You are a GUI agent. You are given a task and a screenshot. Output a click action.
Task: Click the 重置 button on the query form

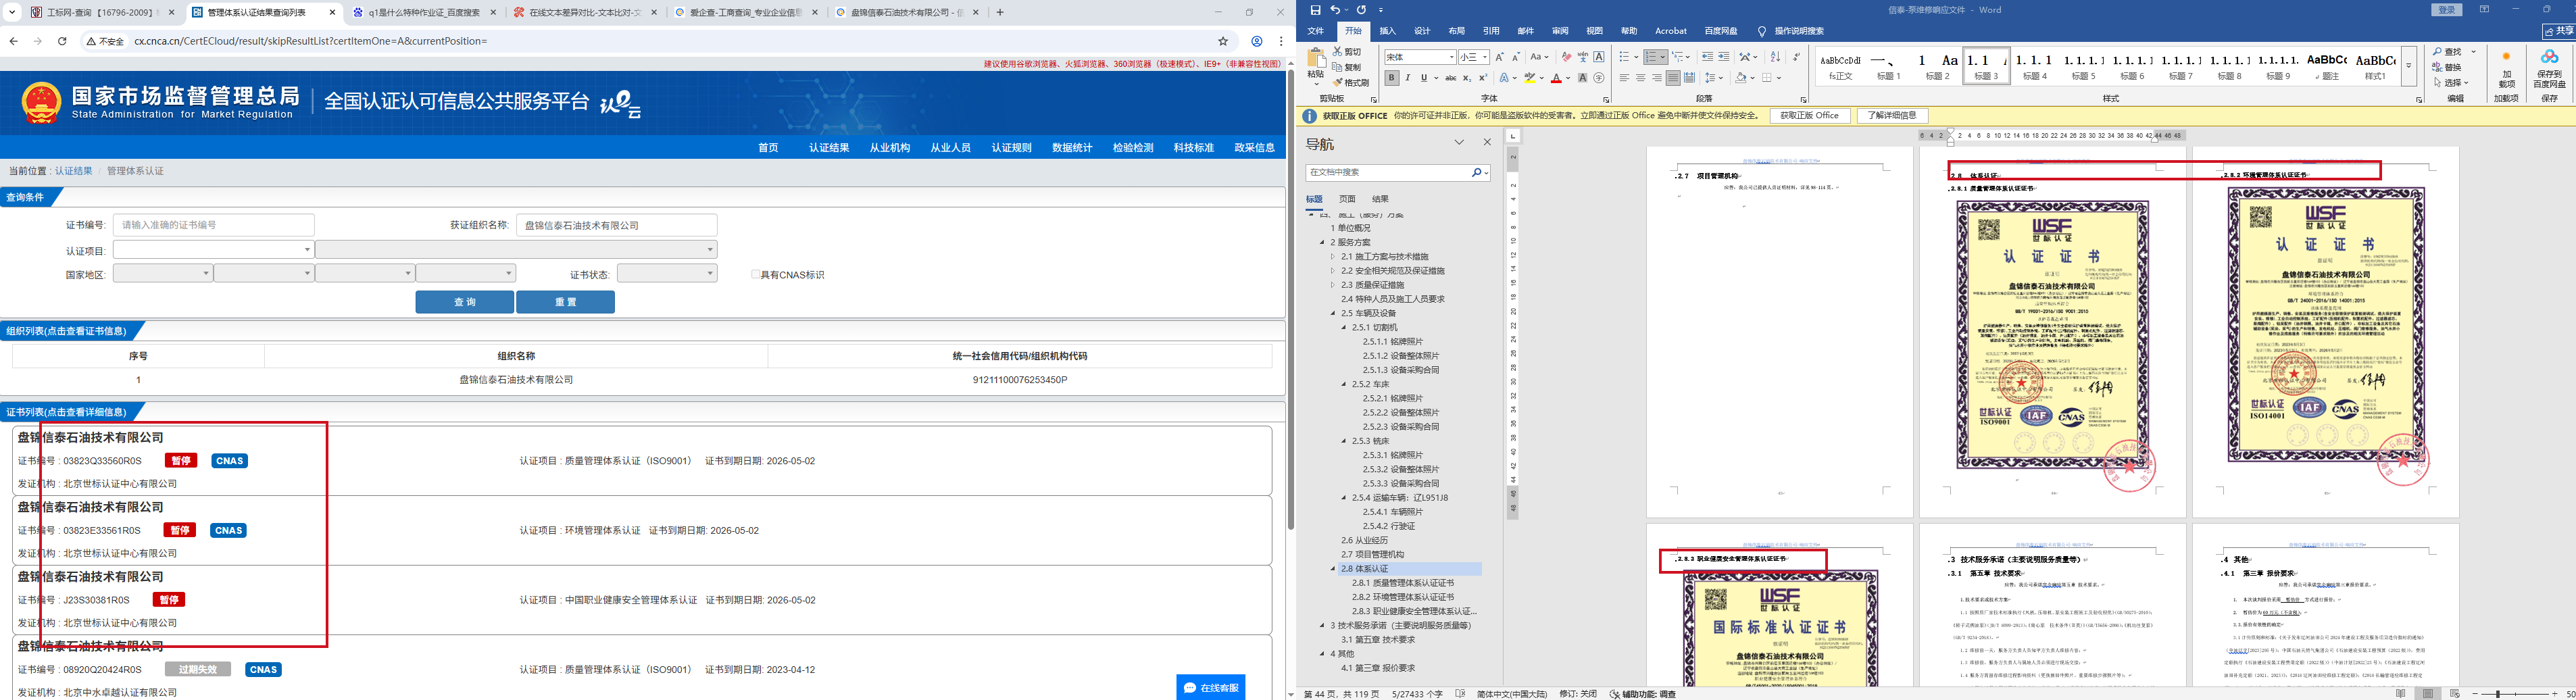click(x=566, y=302)
